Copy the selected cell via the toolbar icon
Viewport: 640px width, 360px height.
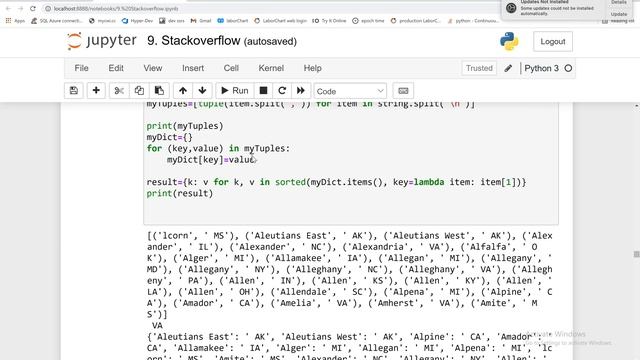click(x=139, y=91)
